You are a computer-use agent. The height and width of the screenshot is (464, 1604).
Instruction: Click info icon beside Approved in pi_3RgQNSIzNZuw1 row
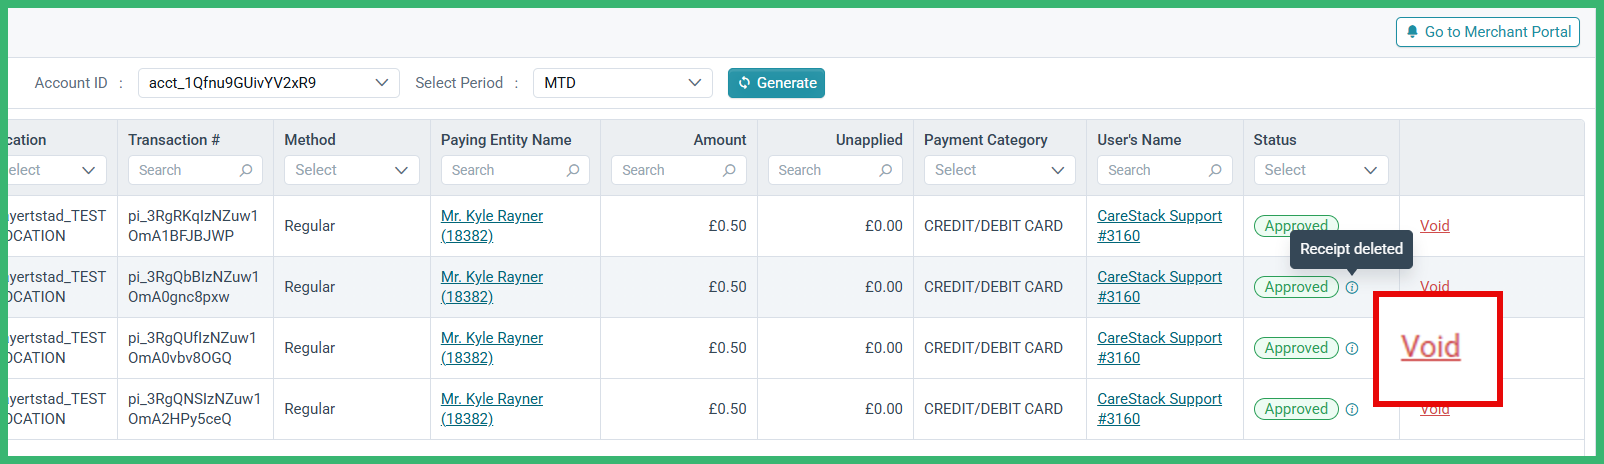click(x=1352, y=409)
